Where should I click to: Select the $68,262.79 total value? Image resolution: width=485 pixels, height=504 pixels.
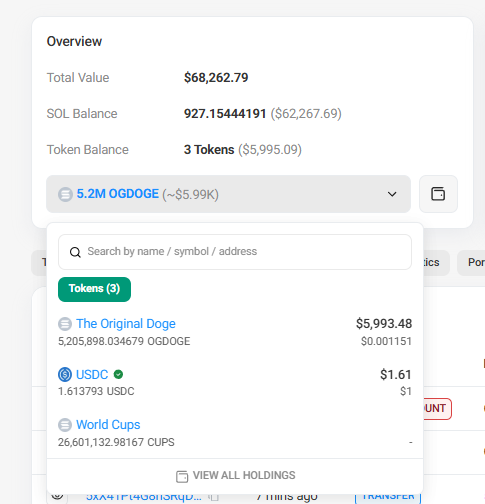[x=216, y=78]
